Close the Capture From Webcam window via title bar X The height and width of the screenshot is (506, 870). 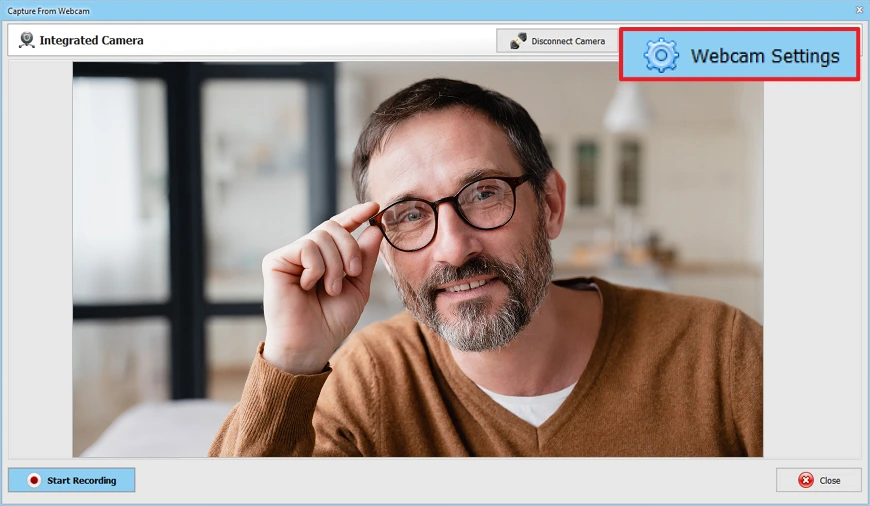[859, 10]
